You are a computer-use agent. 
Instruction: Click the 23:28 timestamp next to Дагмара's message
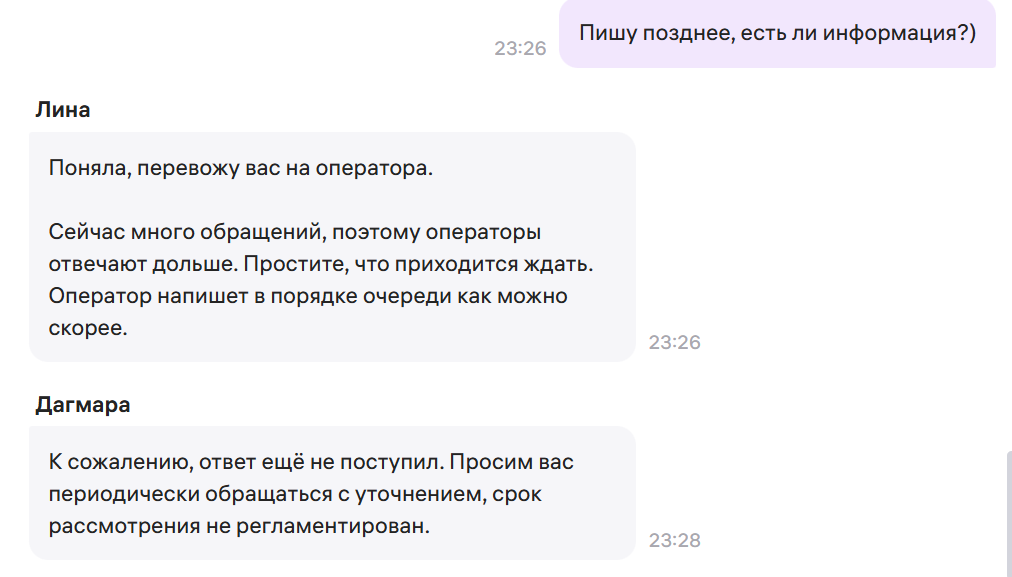pyautogui.click(x=675, y=540)
